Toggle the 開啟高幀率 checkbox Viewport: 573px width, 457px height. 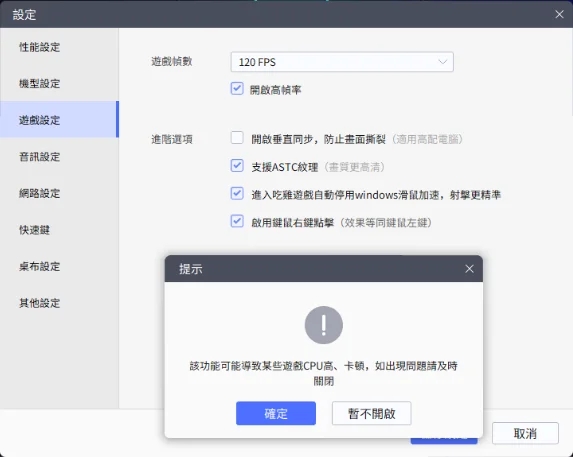point(237,88)
